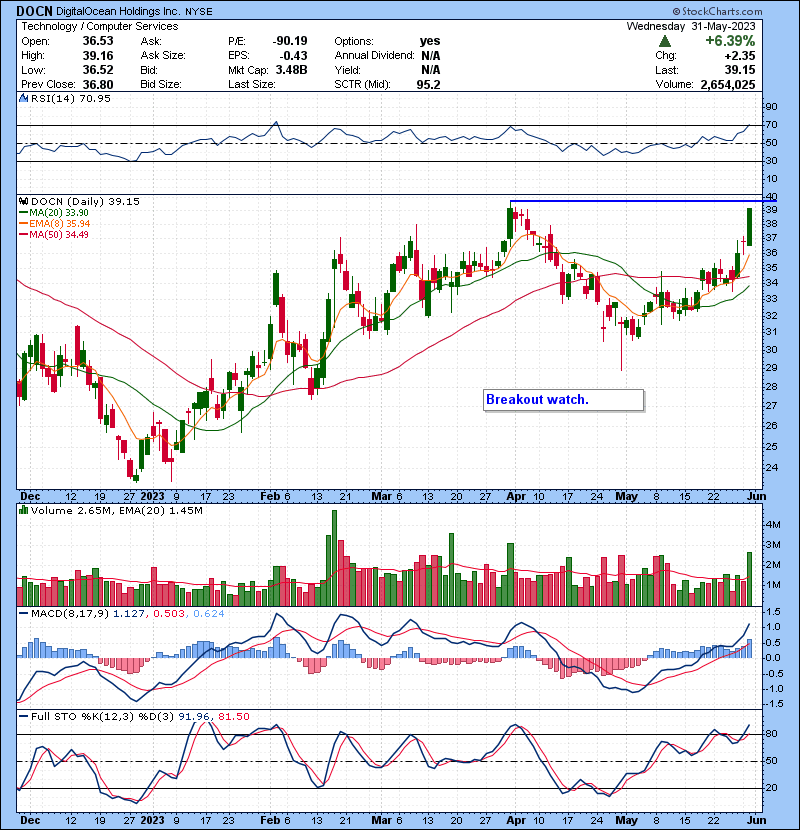Click the volume bars icon beside Volume label
Screen dimensions: 800x830
pos(24,510)
